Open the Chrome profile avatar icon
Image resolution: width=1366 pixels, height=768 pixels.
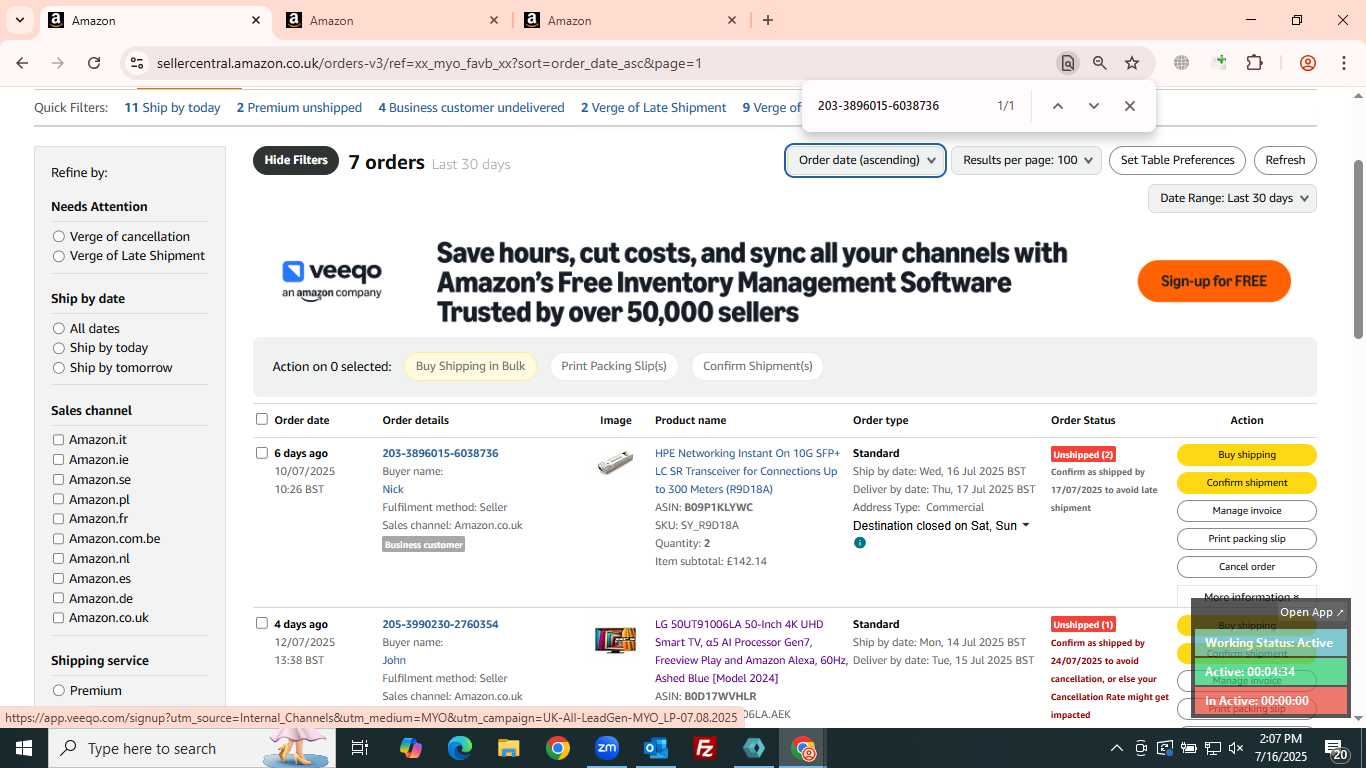tap(1307, 63)
